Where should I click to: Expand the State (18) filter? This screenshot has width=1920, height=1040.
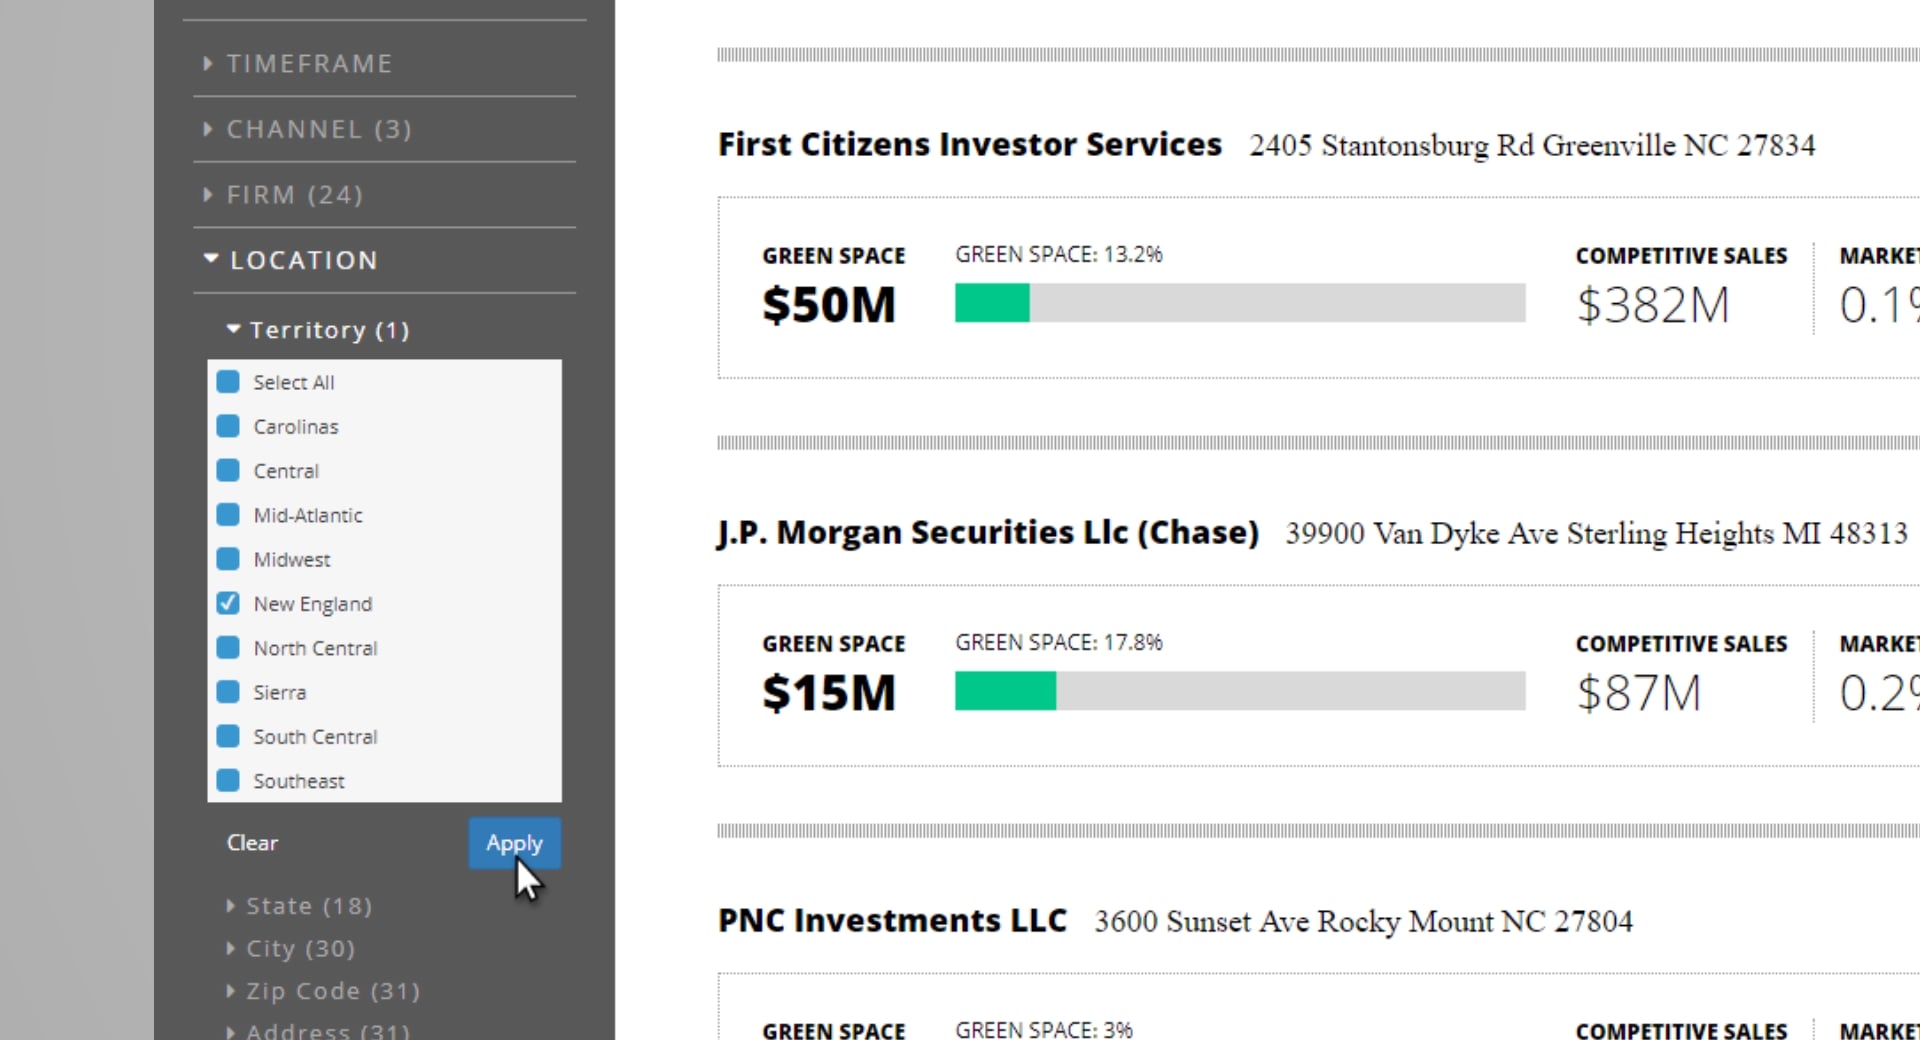click(x=308, y=906)
